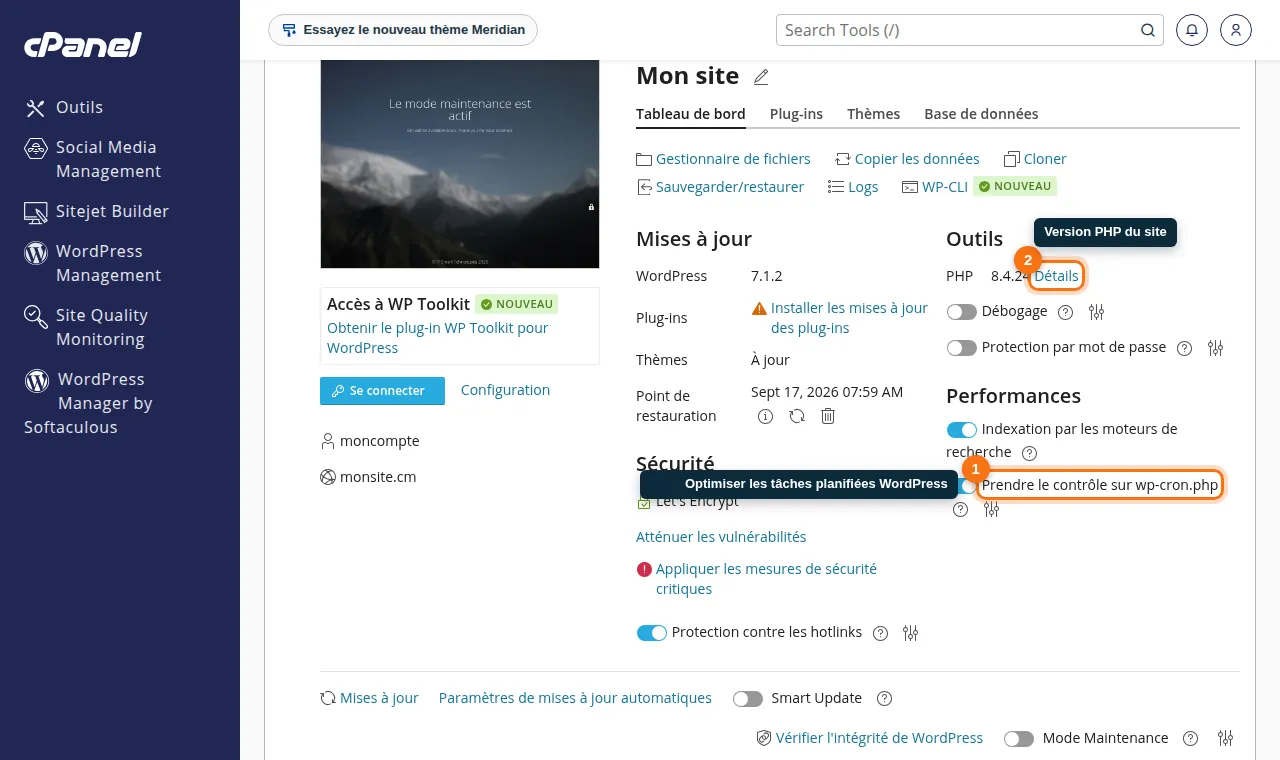Image resolution: width=1280 pixels, height=760 pixels.
Task: Enable Protection par mot de passe toggle
Action: [x=962, y=348]
